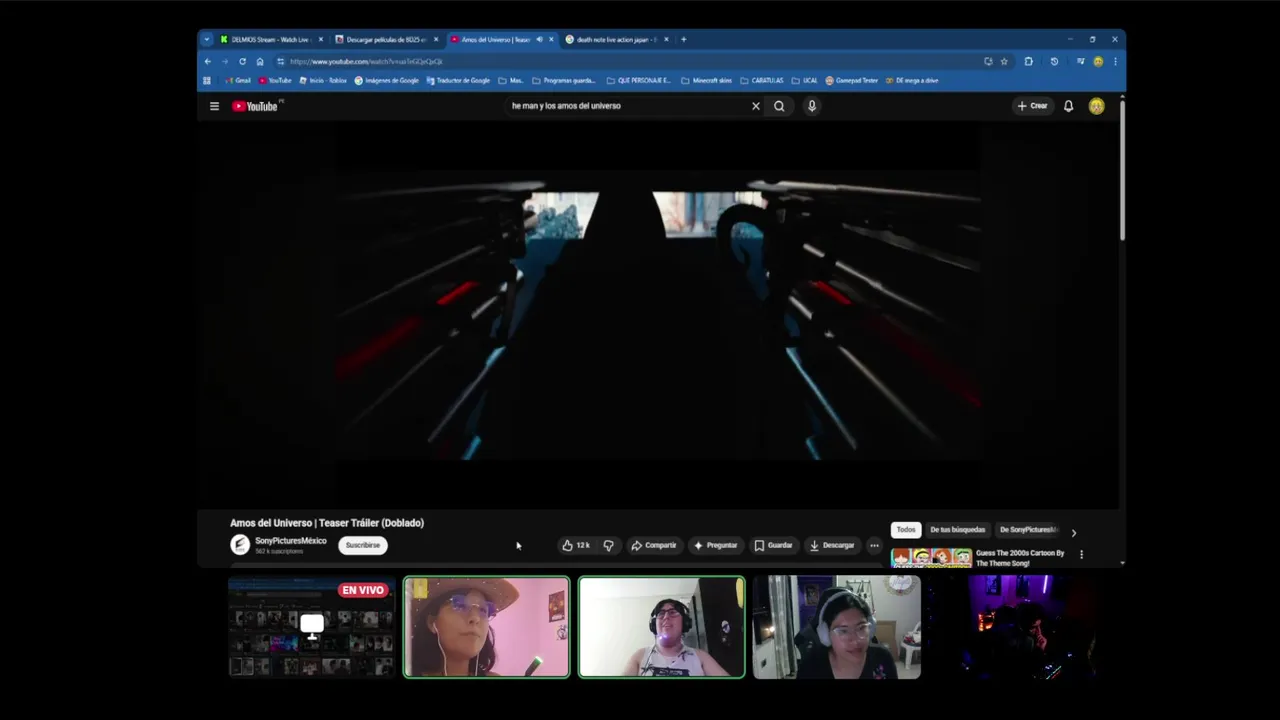Open the browser three-dot menu
The height and width of the screenshot is (720, 1280).
pos(1115,61)
